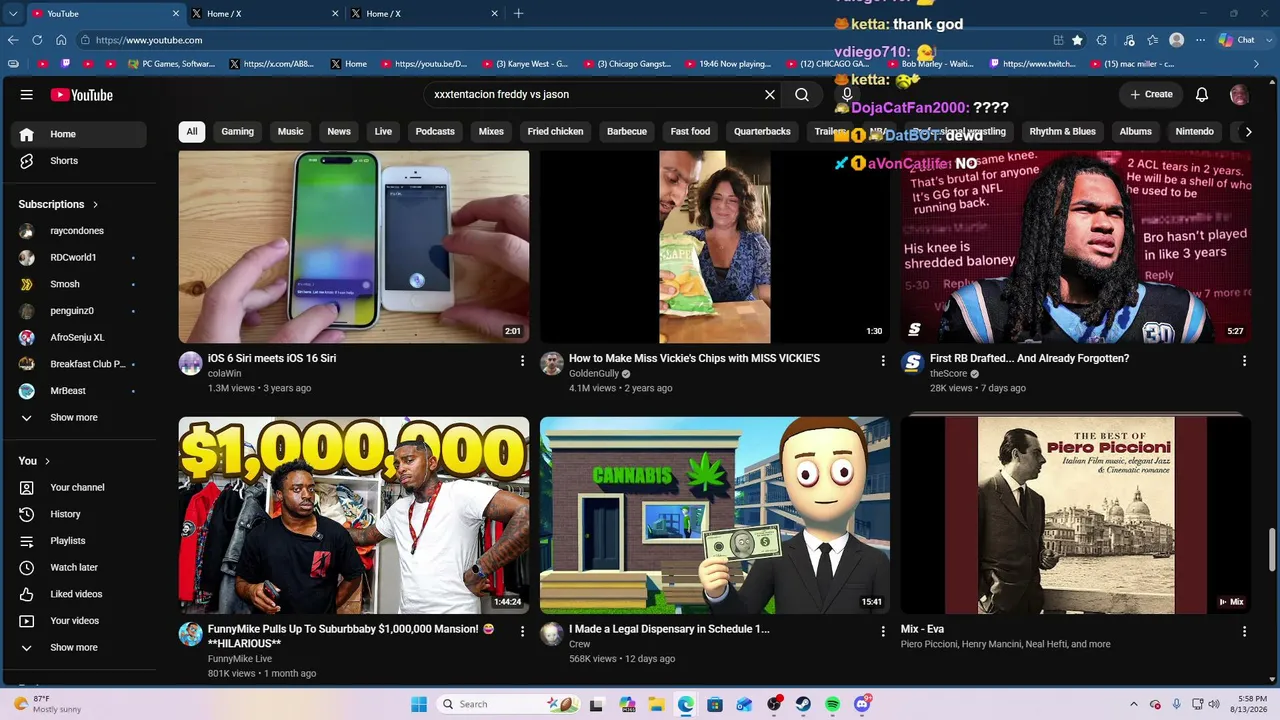Select the All filter chip

coord(192,132)
